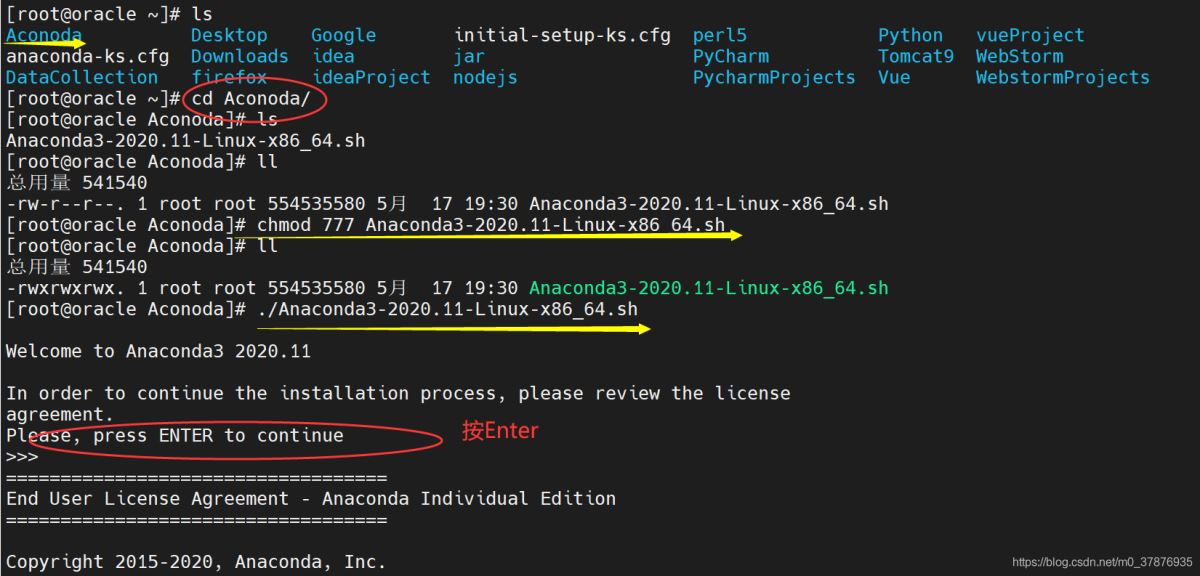The image size is (1200, 576).
Task: Select the PyCharm folder name
Action: pyautogui.click(x=729, y=56)
